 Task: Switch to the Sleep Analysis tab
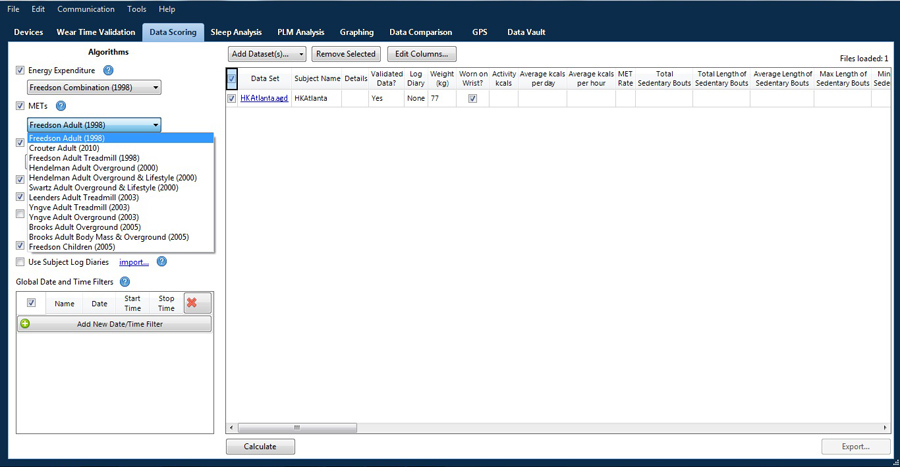[236, 32]
